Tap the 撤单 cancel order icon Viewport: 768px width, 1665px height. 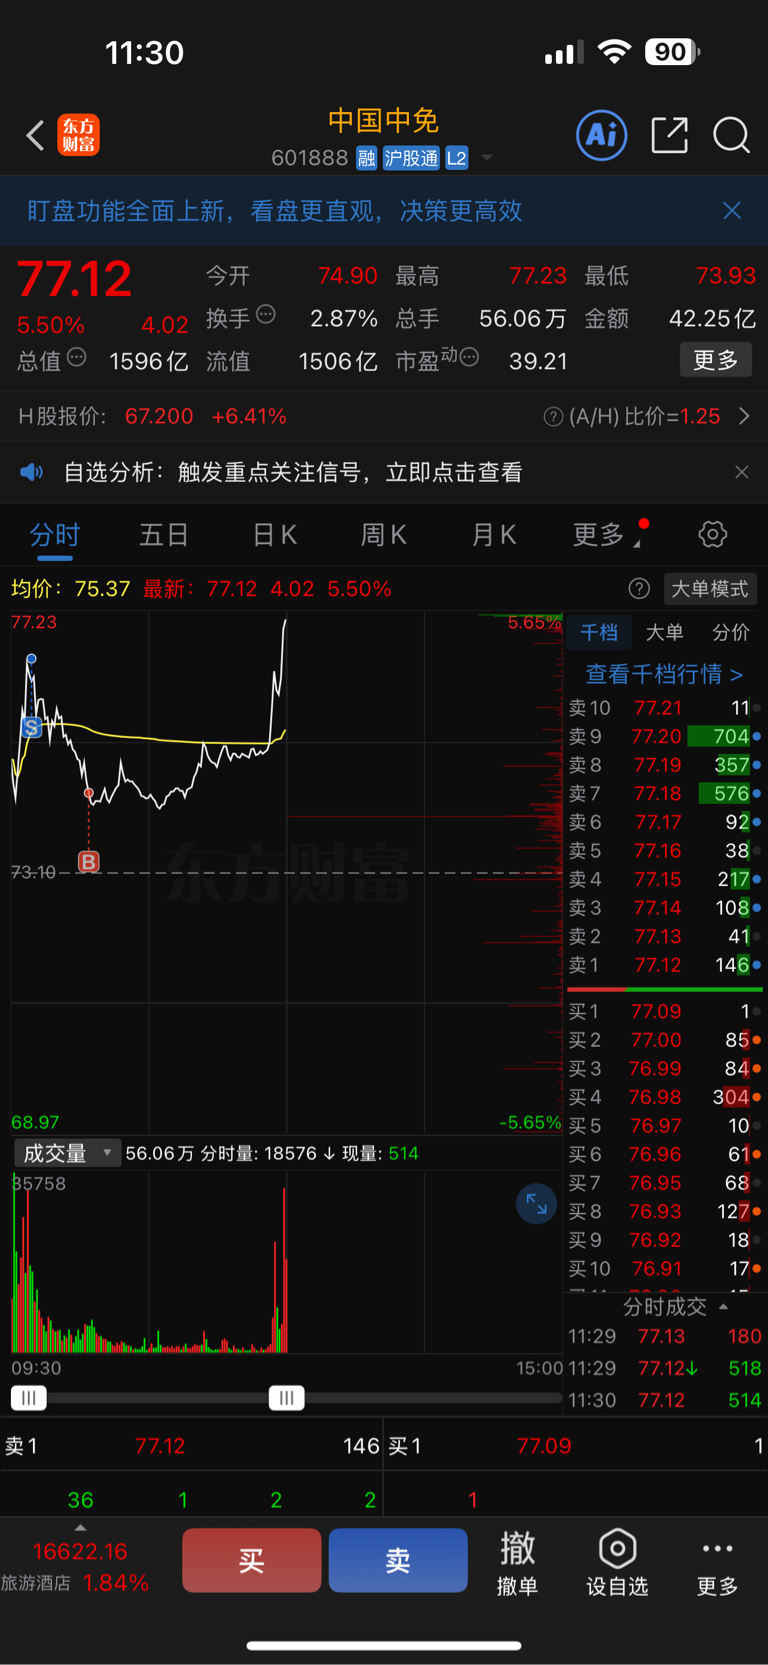pyautogui.click(x=517, y=1561)
